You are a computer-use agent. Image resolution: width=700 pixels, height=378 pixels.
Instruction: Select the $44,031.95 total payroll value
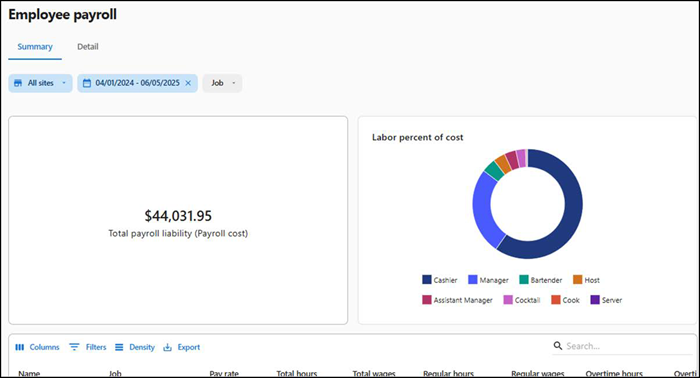coord(178,216)
